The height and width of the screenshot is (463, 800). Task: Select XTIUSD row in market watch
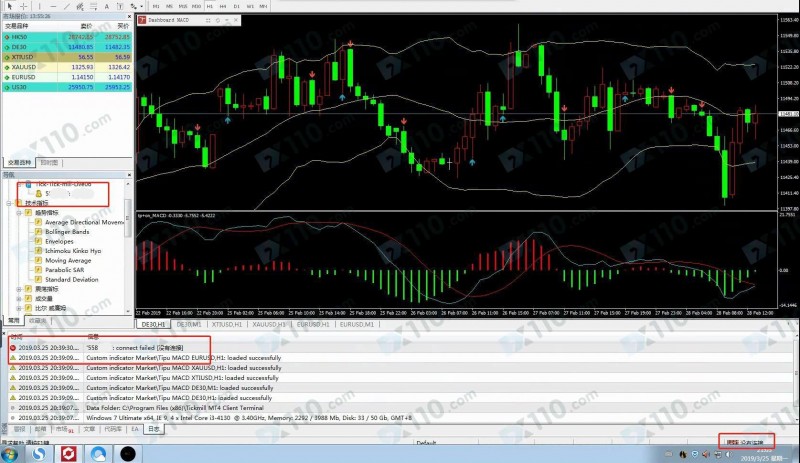pos(20,57)
